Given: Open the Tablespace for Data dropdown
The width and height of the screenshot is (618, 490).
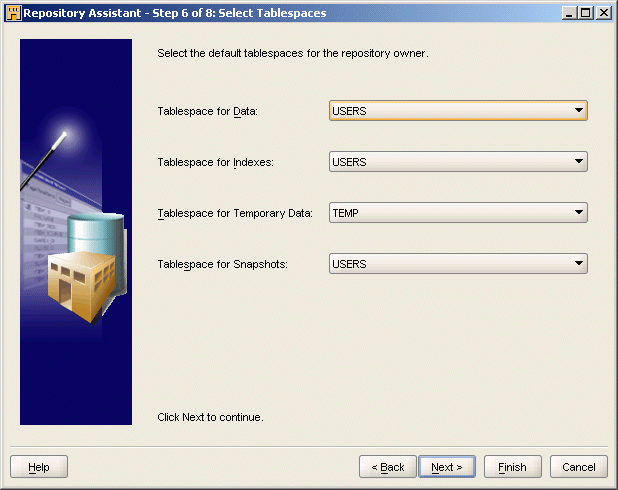Looking at the screenshot, I should point(458,111).
